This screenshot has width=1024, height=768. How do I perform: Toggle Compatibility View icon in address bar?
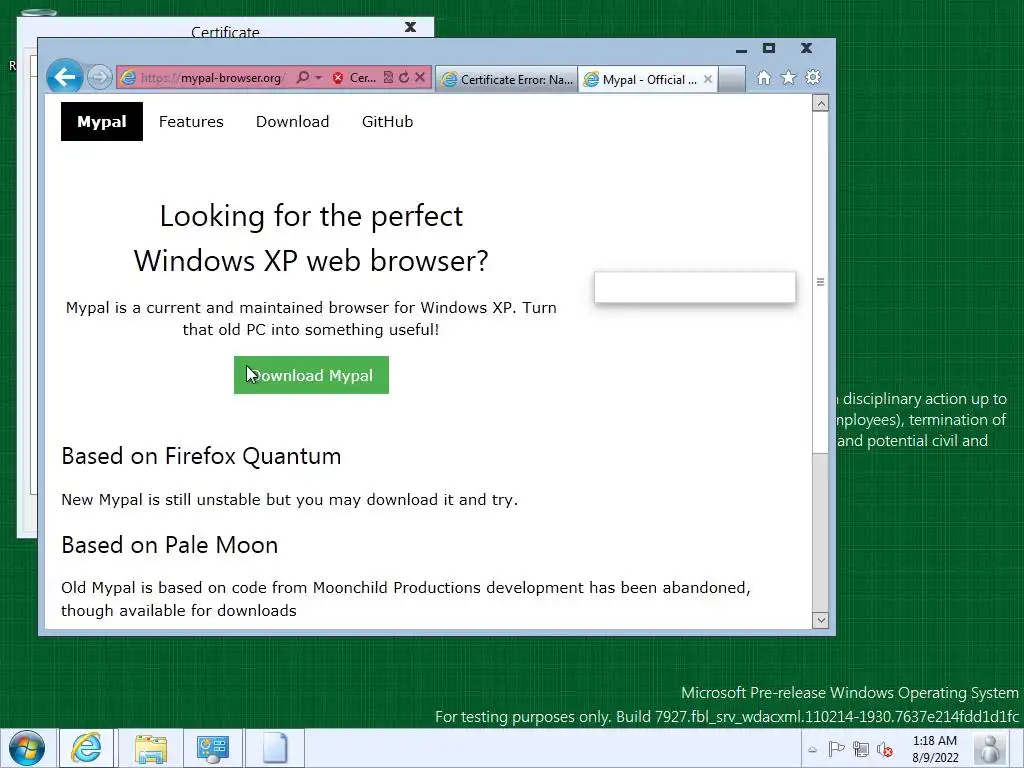(388, 77)
